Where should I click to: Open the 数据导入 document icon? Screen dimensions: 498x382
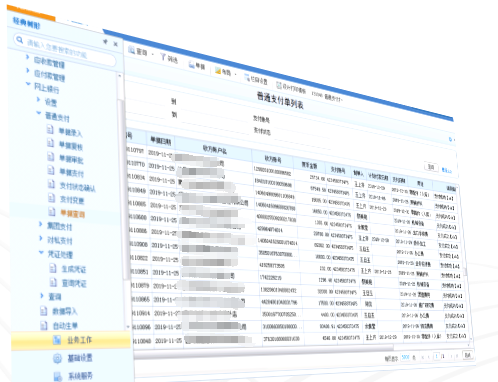(43, 311)
